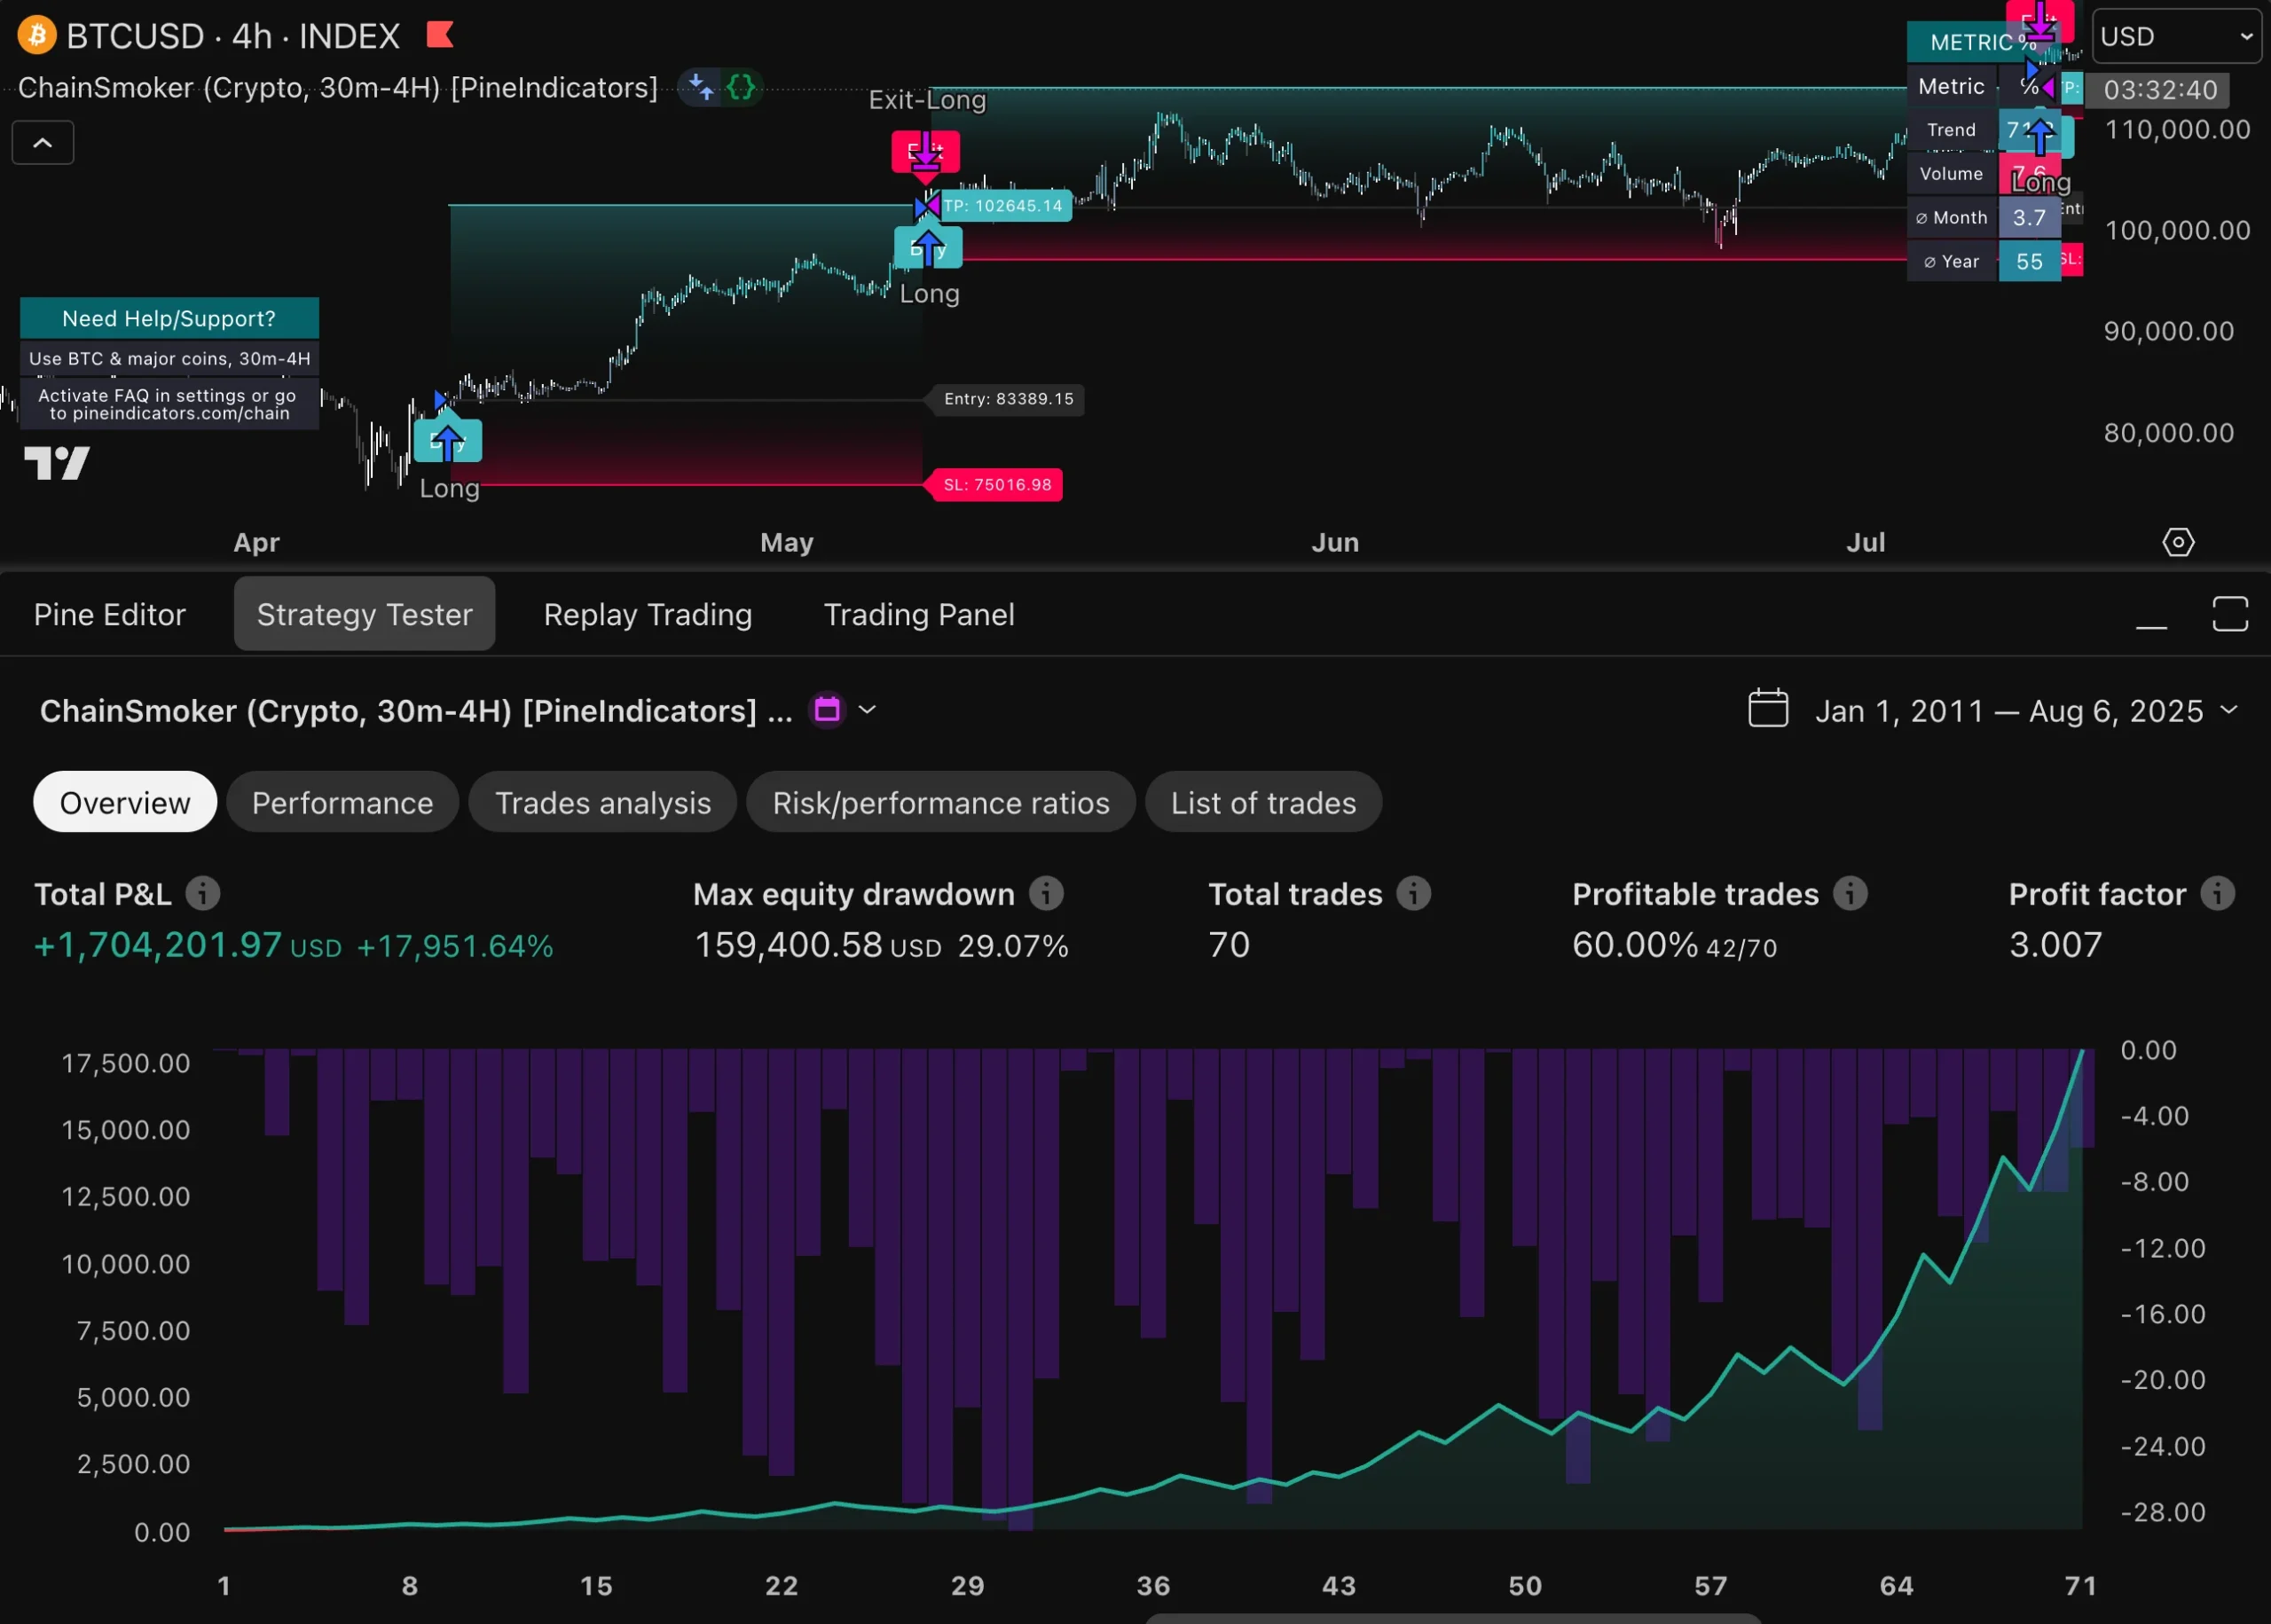Click the Jun label on time axis
The image size is (2271, 1624).
coord(1335,543)
